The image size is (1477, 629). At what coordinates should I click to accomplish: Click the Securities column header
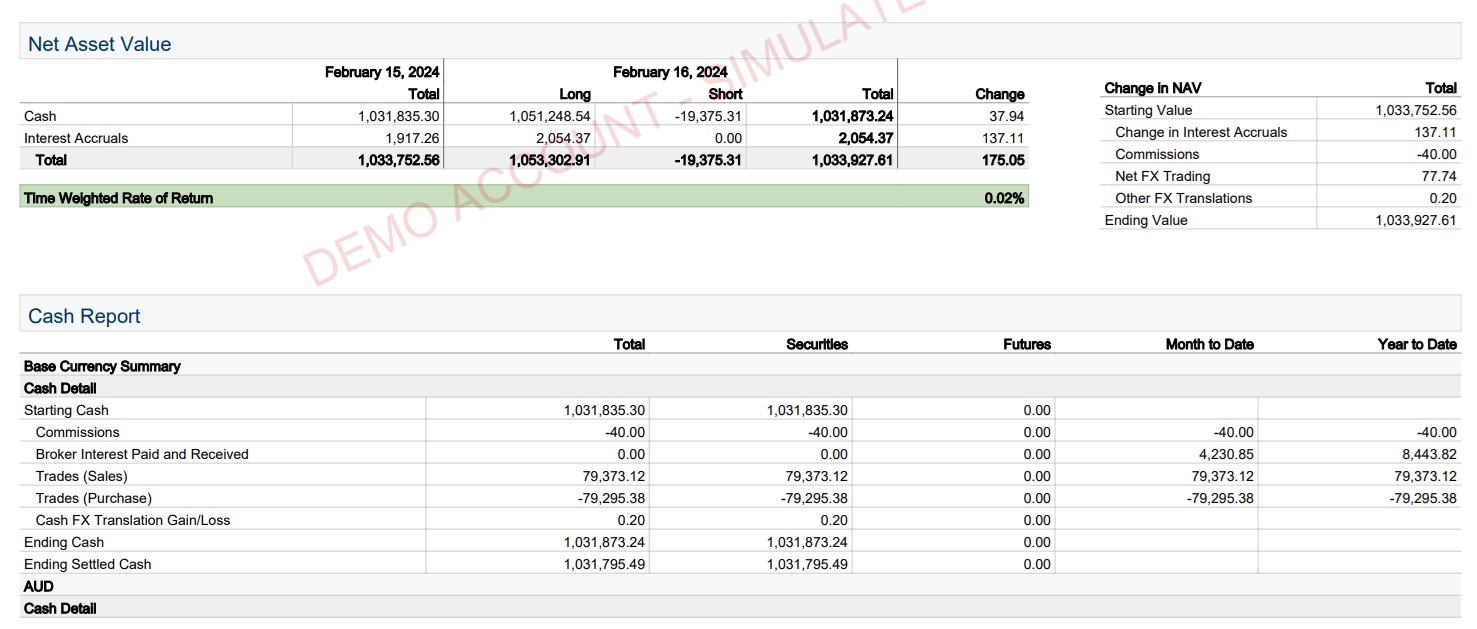point(817,344)
